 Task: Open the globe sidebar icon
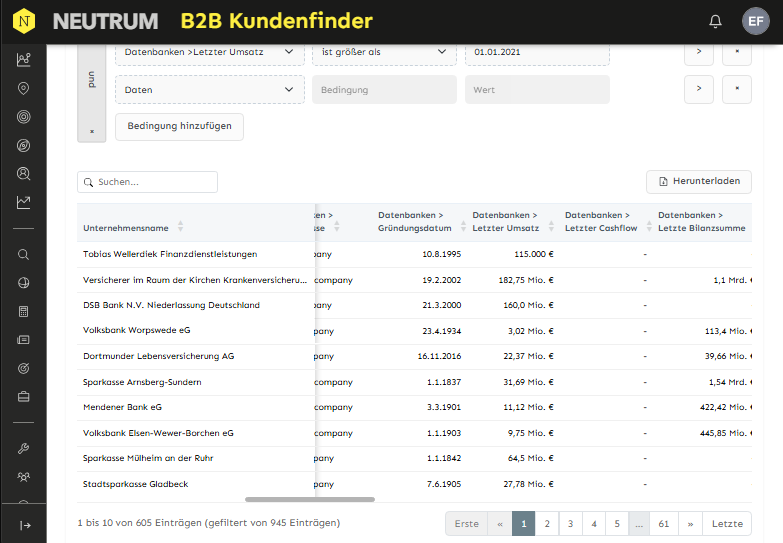(x=23, y=283)
